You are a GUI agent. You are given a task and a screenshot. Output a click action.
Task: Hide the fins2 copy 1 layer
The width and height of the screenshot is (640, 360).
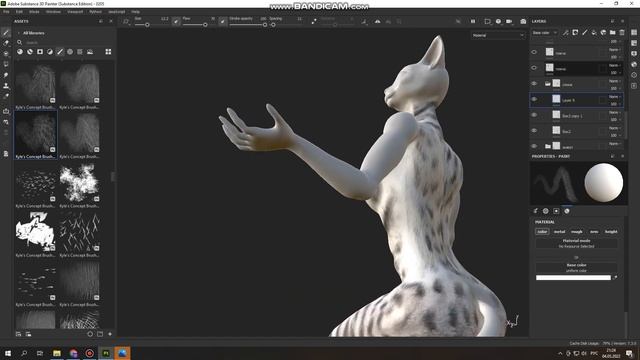click(534, 115)
